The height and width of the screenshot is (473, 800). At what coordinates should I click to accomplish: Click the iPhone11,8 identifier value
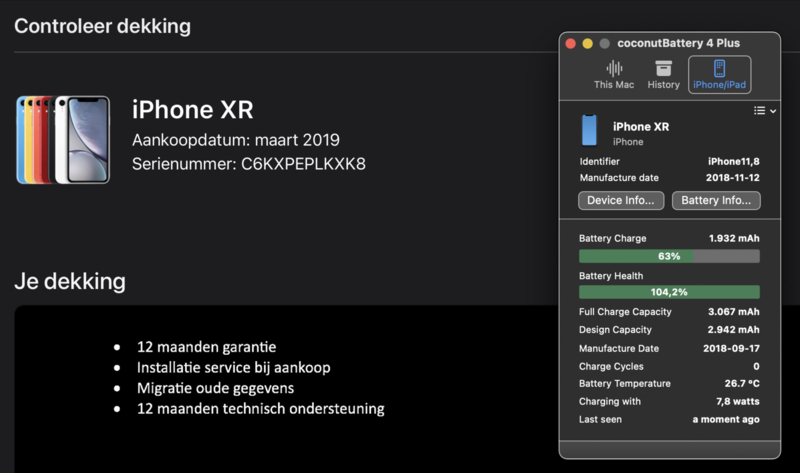734,162
